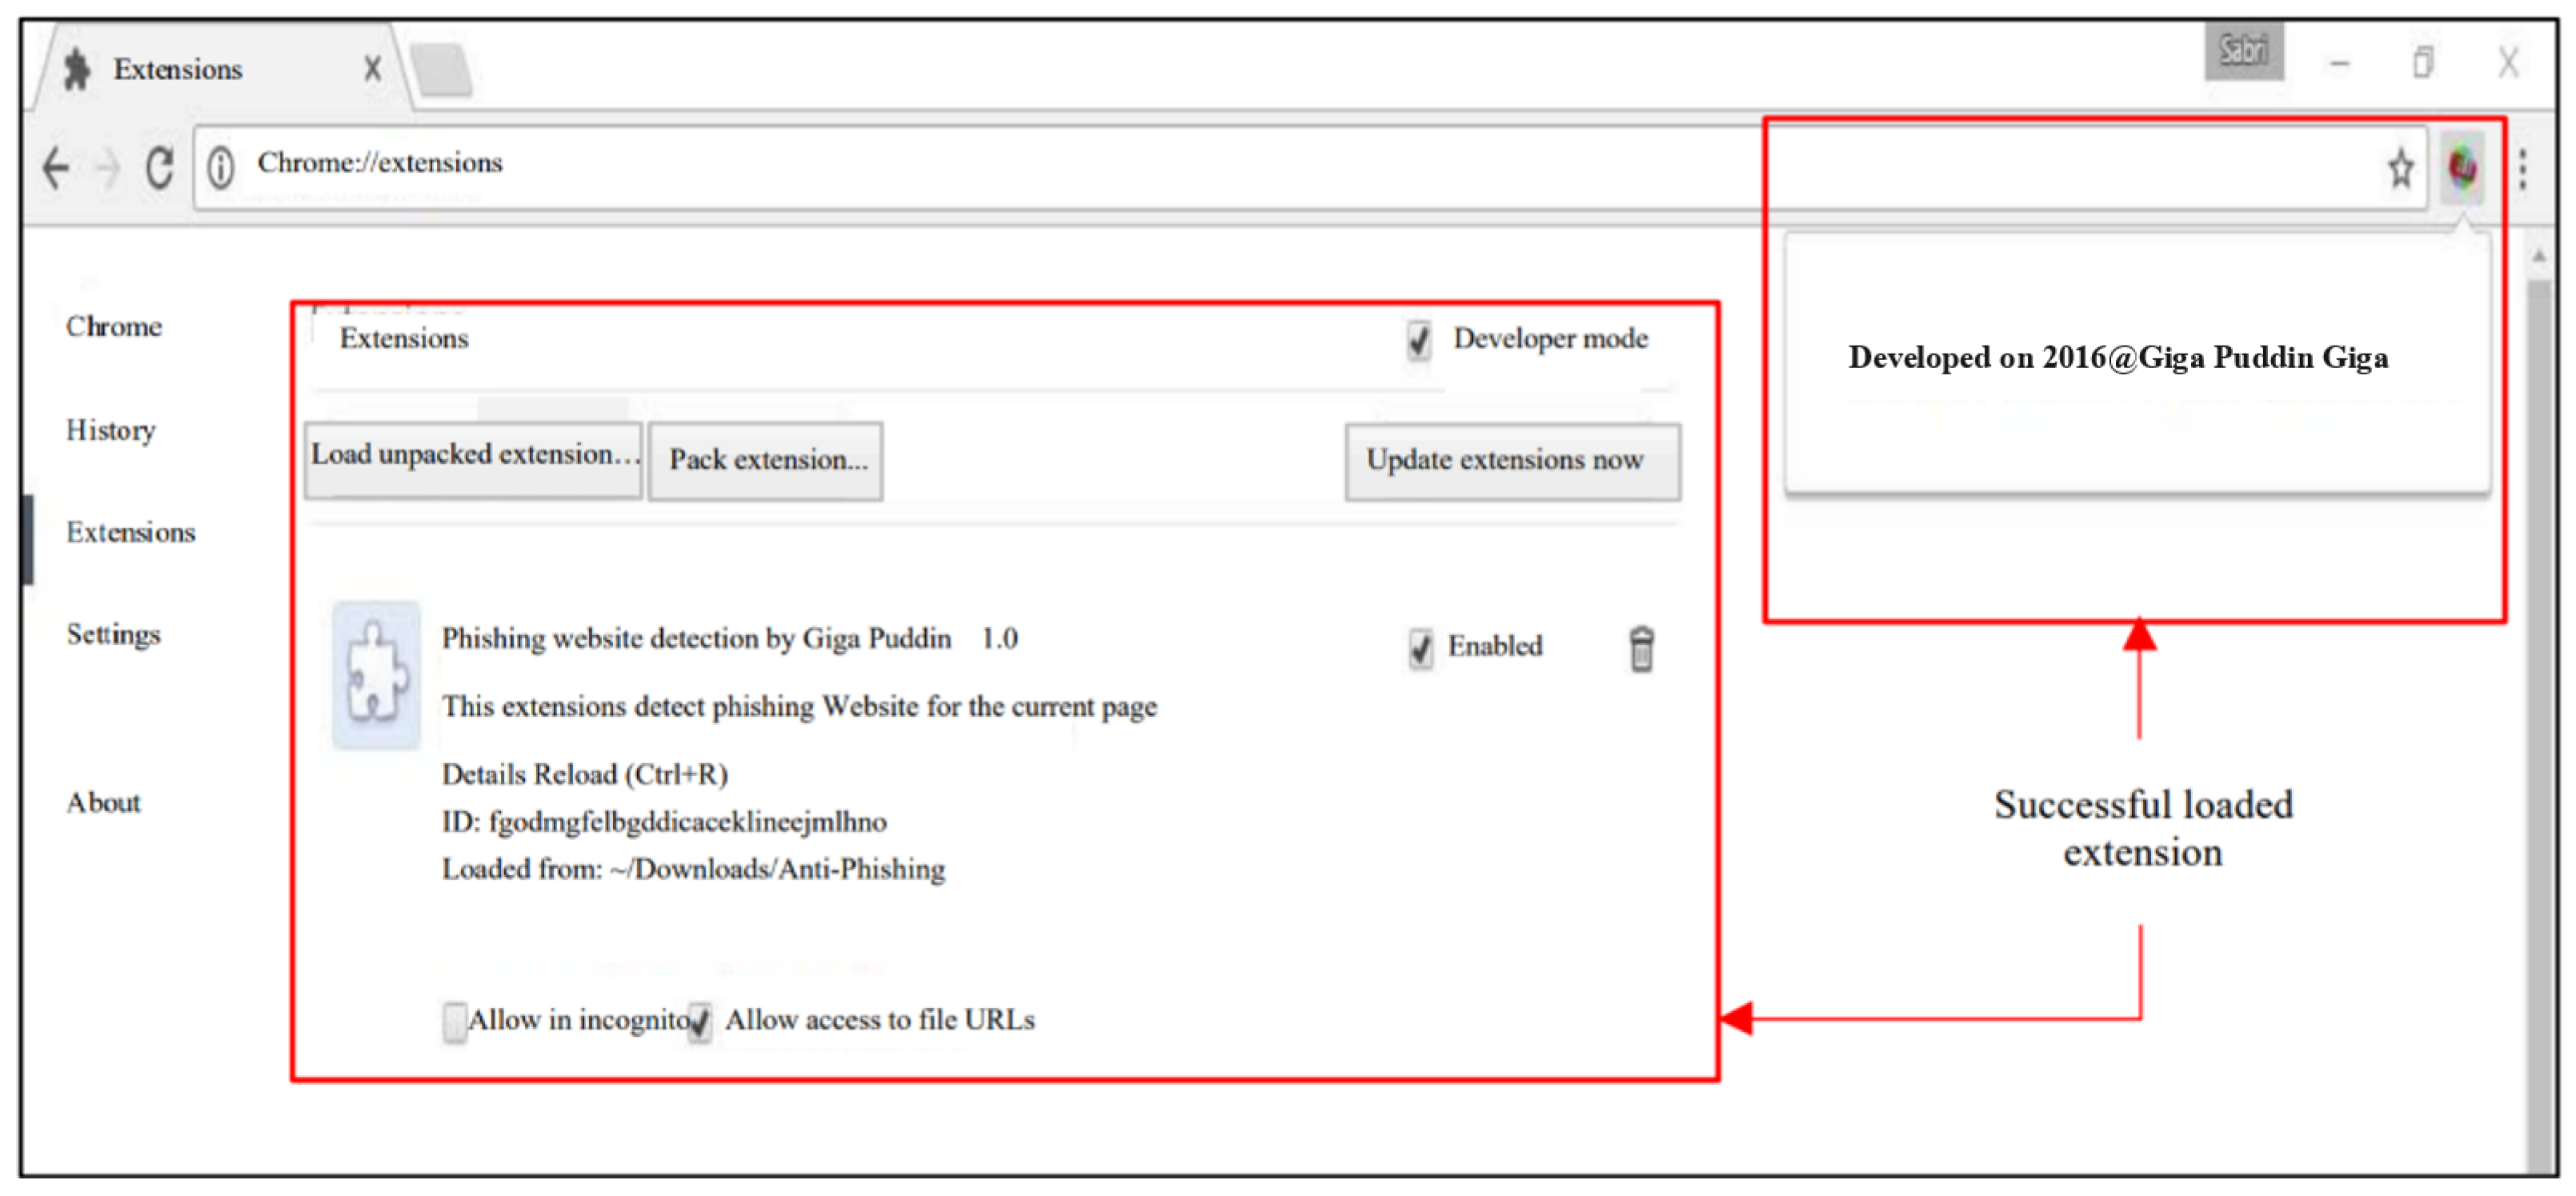Click Pack extension button

click(766, 460)
